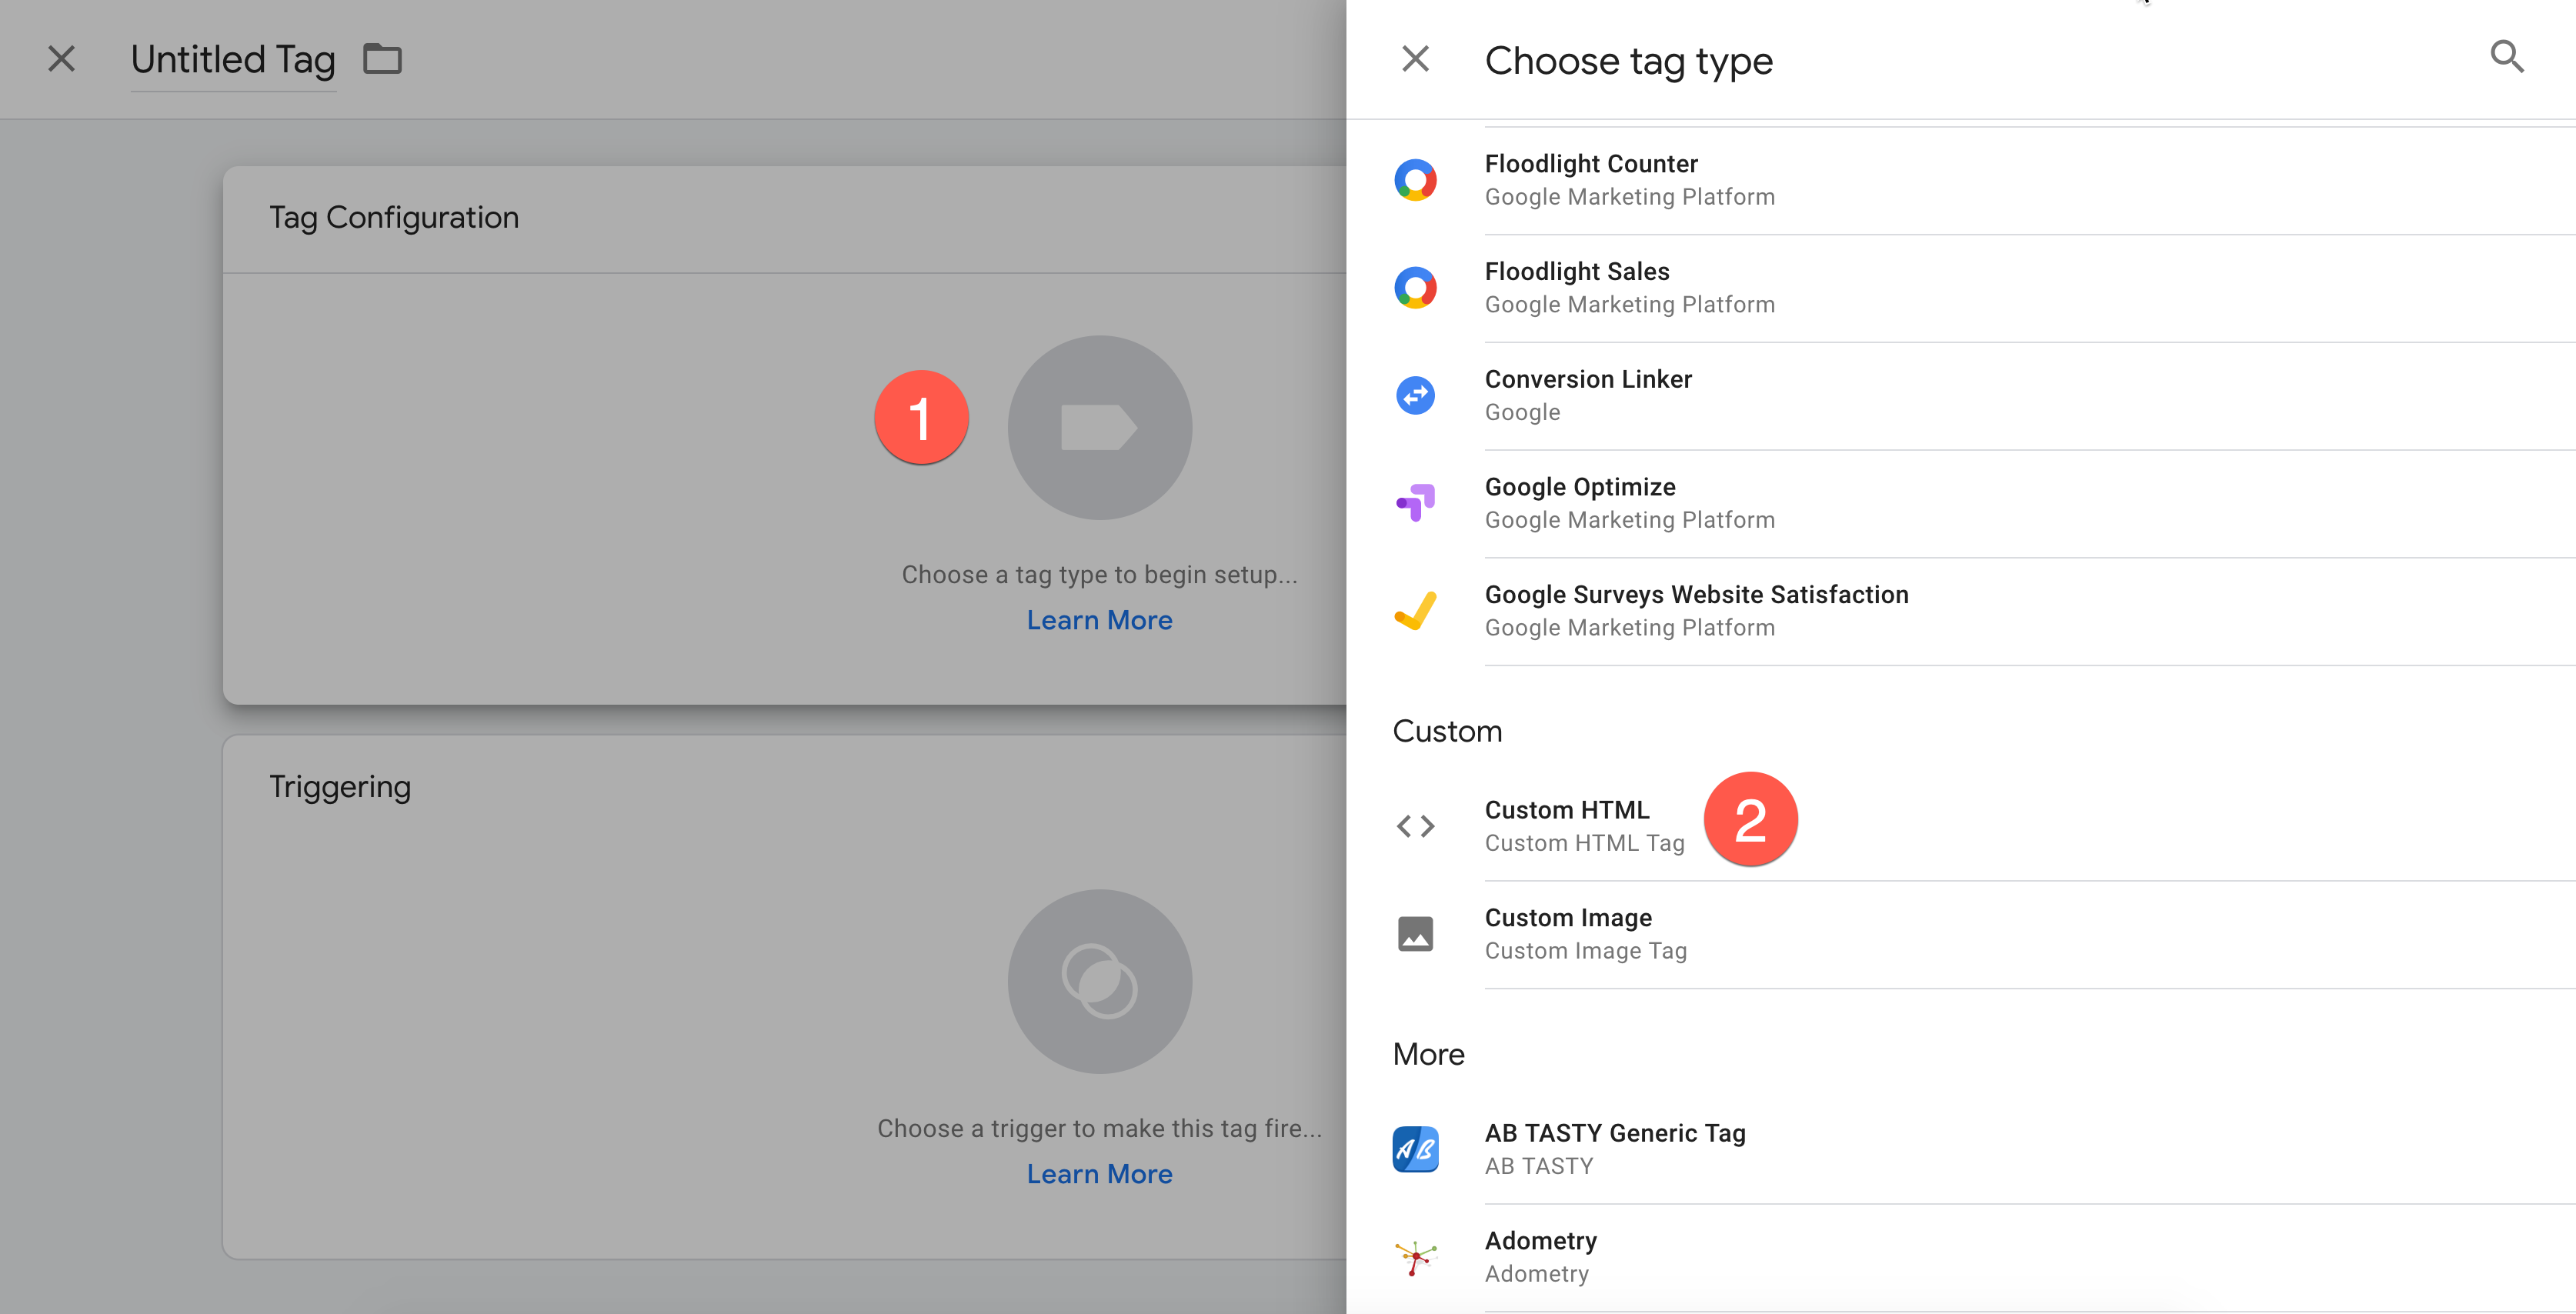The image size is (2576, 1314).
Task: Choose AB TASTY Generic Tag
Action: click(x=1961, y=1150)
